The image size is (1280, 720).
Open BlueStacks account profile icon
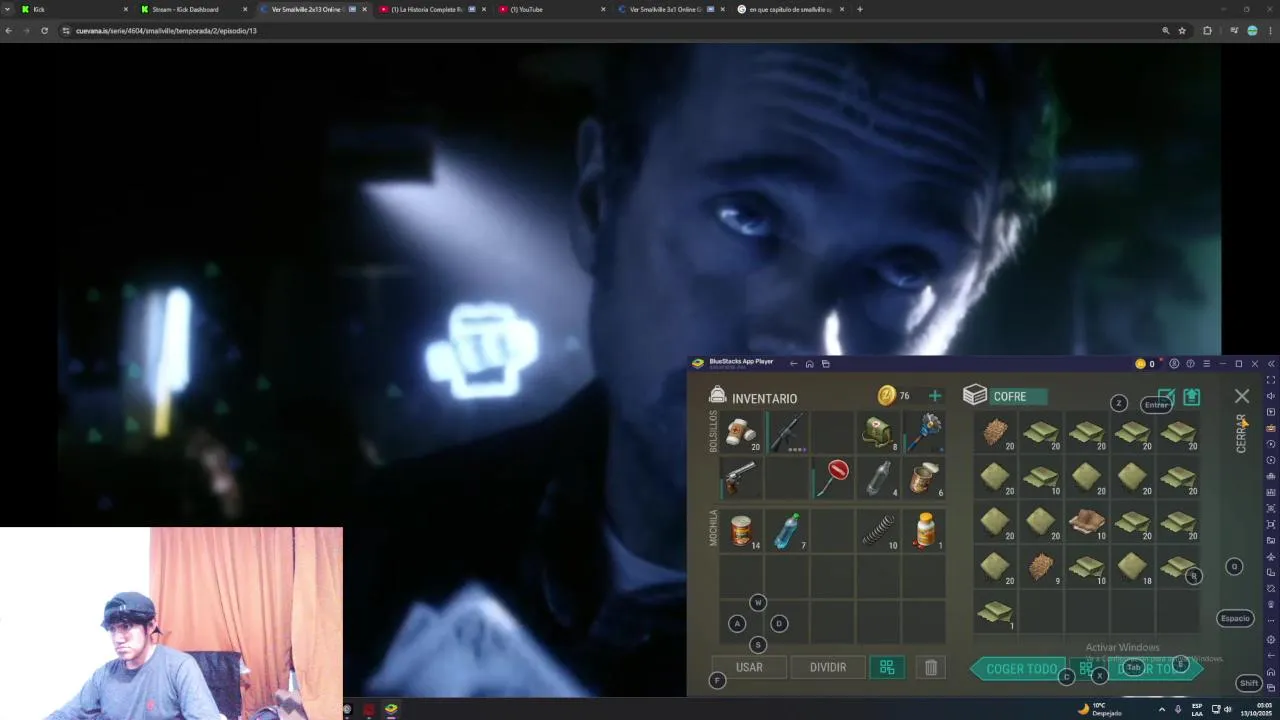pos(1174,364)
